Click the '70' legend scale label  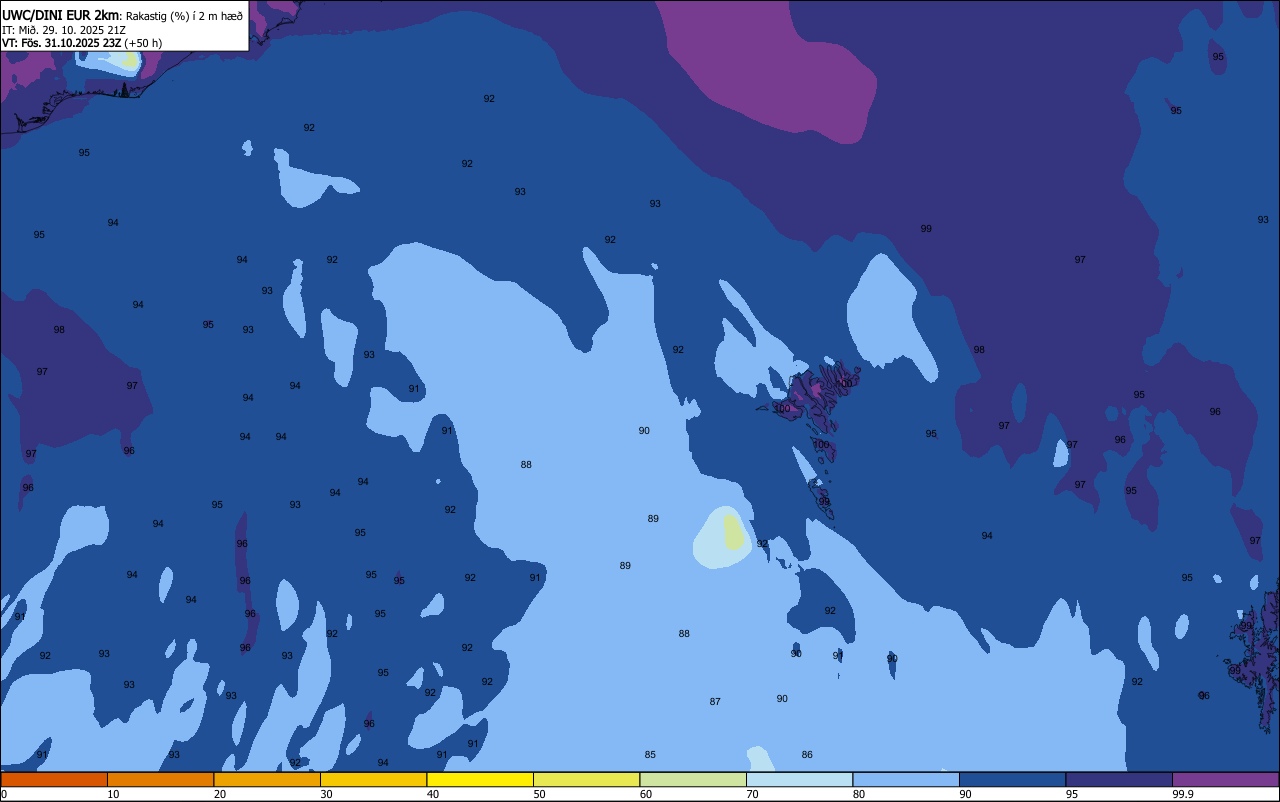pyautogui.click(x=752, y=794)
